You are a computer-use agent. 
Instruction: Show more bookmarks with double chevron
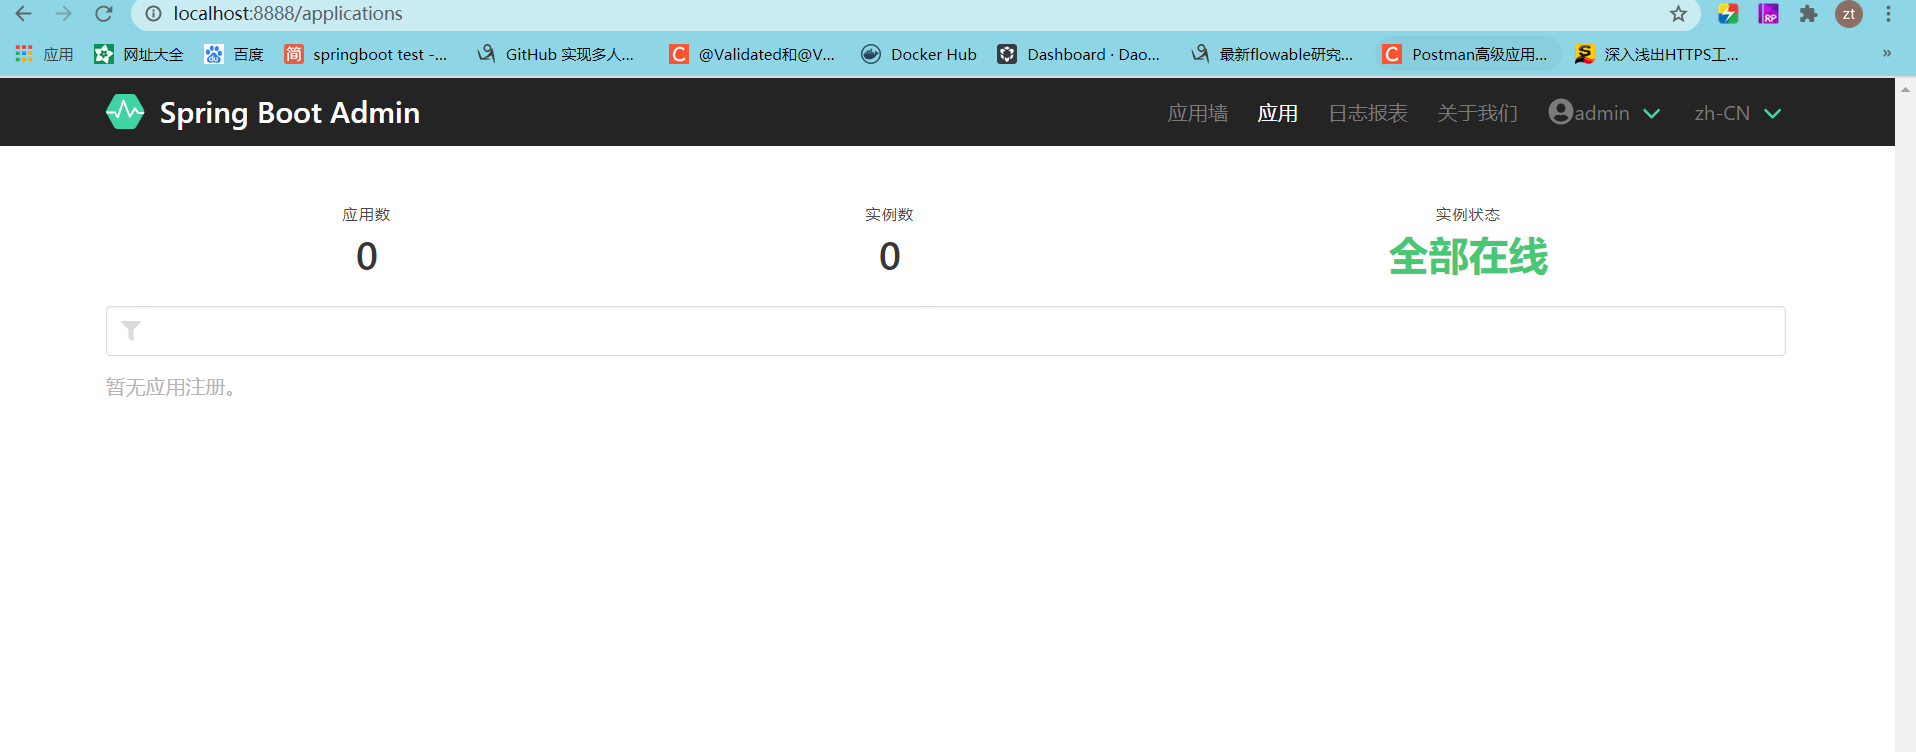[1887, 54]
